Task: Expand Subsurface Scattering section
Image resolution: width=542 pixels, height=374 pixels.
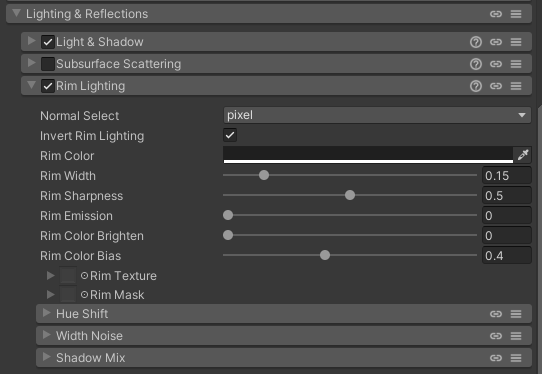Action: click(31, 63)
